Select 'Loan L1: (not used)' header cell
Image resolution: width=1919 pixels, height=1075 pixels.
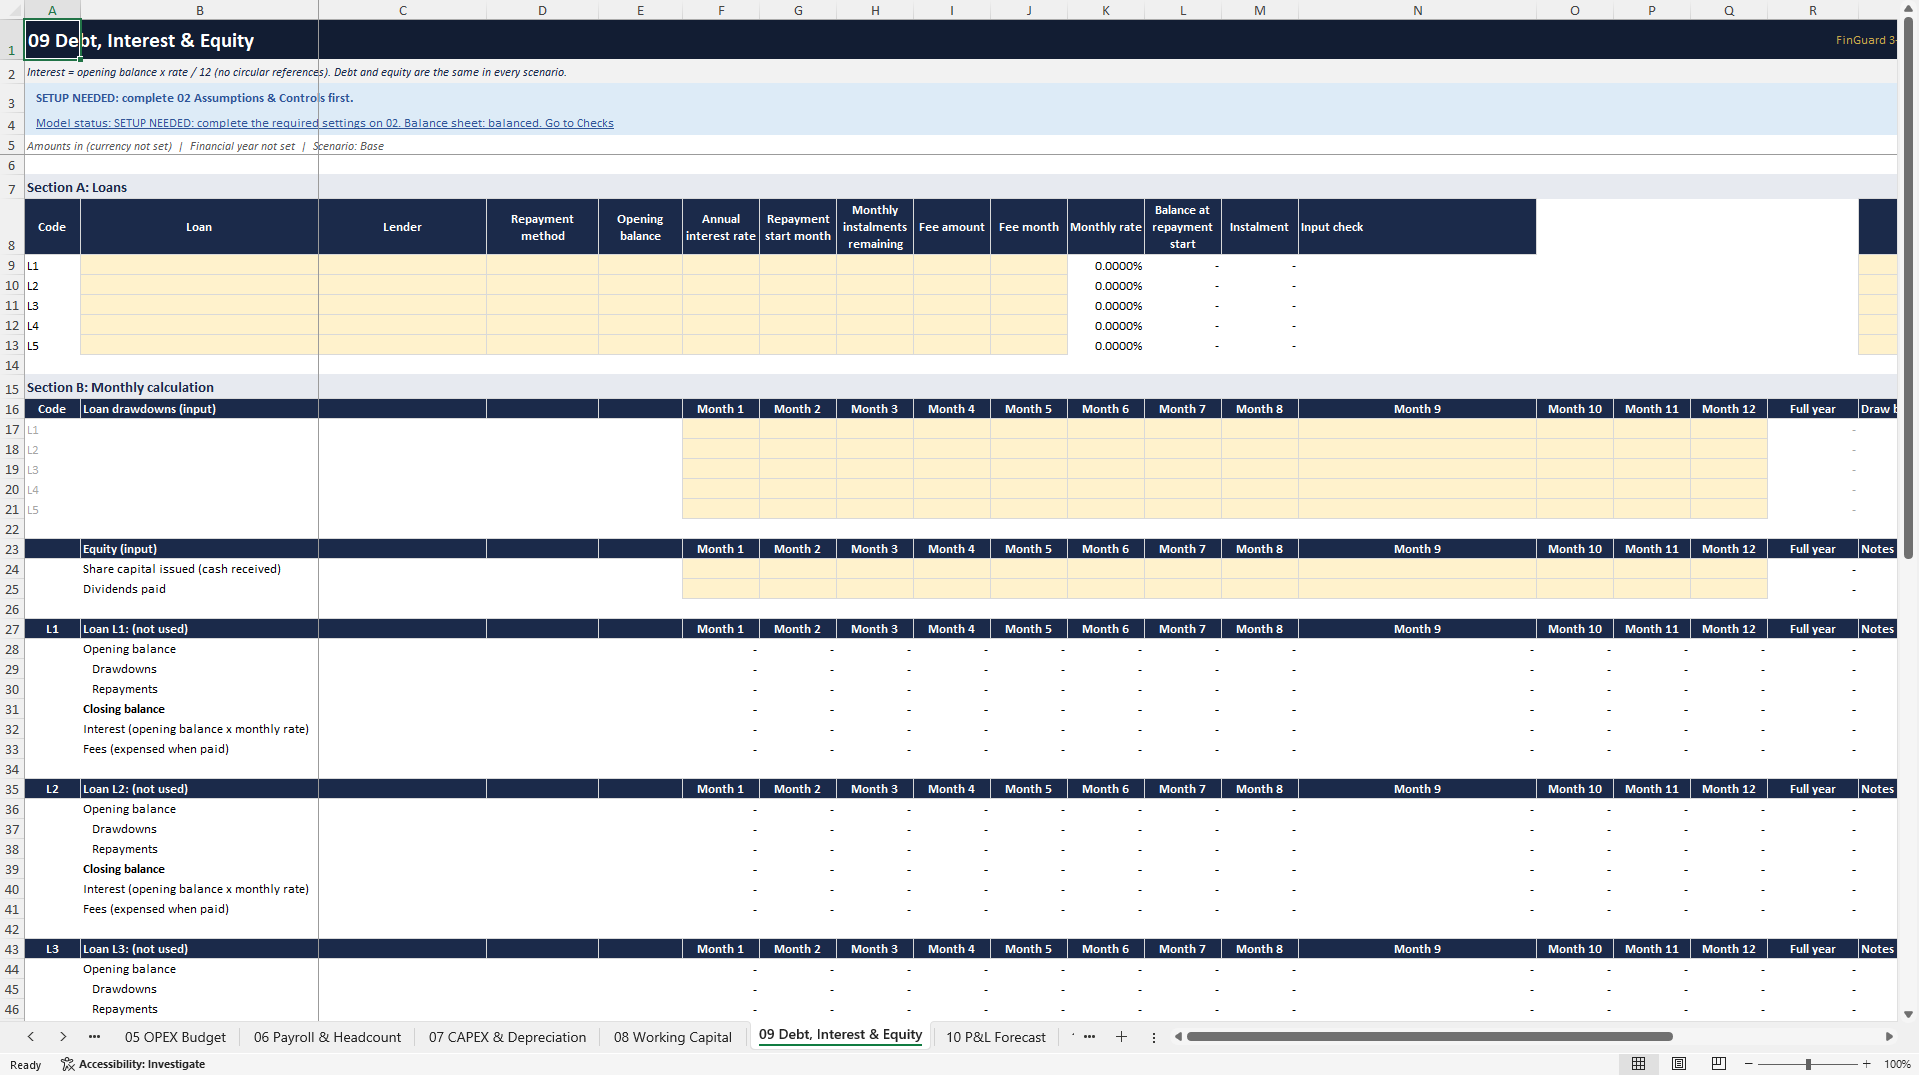pyautogui.click(x=199, y=629)
